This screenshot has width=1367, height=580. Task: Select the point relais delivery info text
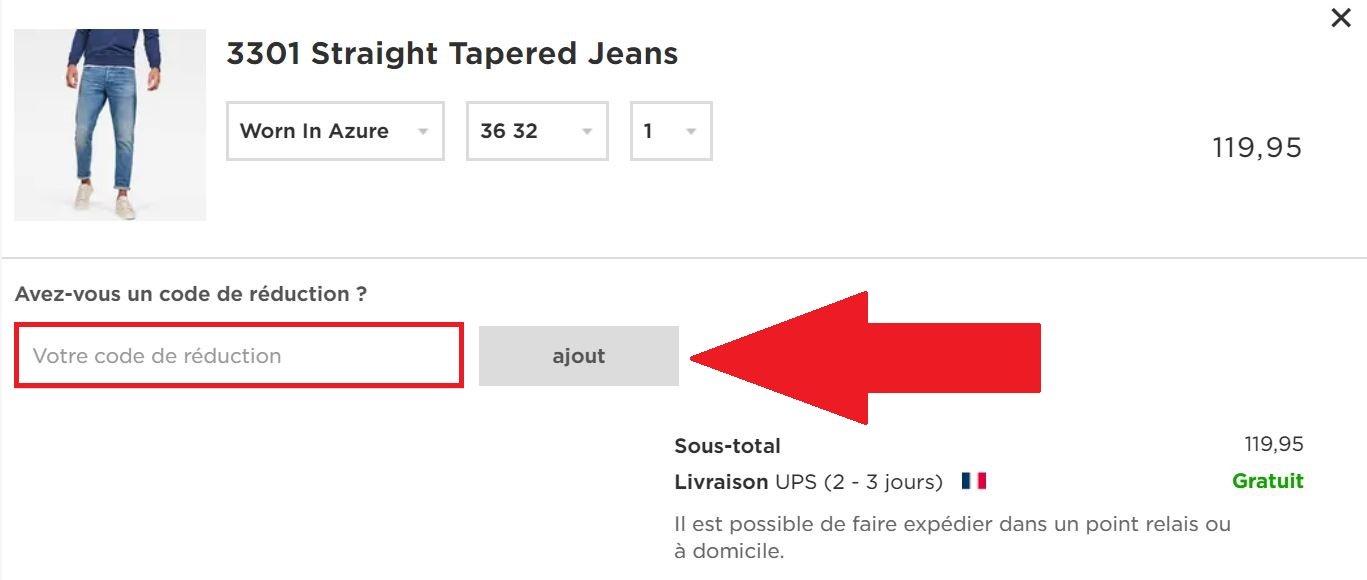click(952, 533)
